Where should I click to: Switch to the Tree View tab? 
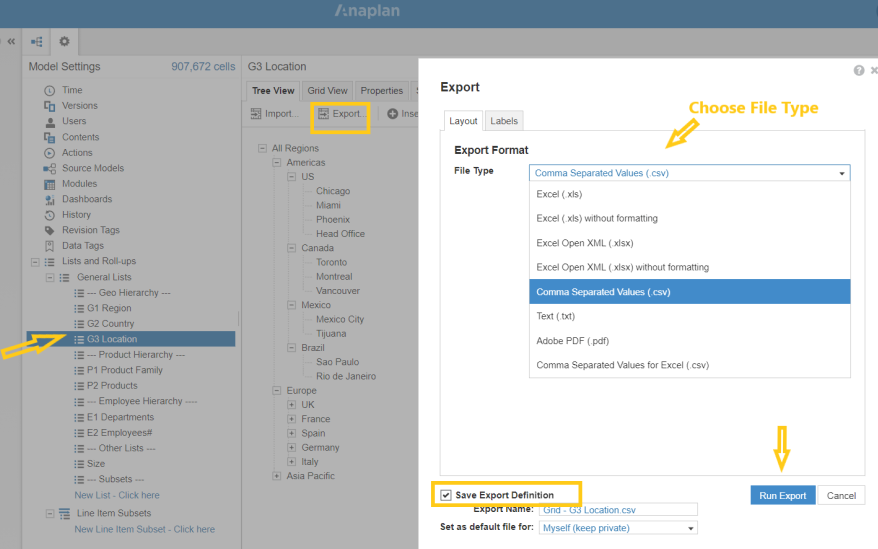273,91
